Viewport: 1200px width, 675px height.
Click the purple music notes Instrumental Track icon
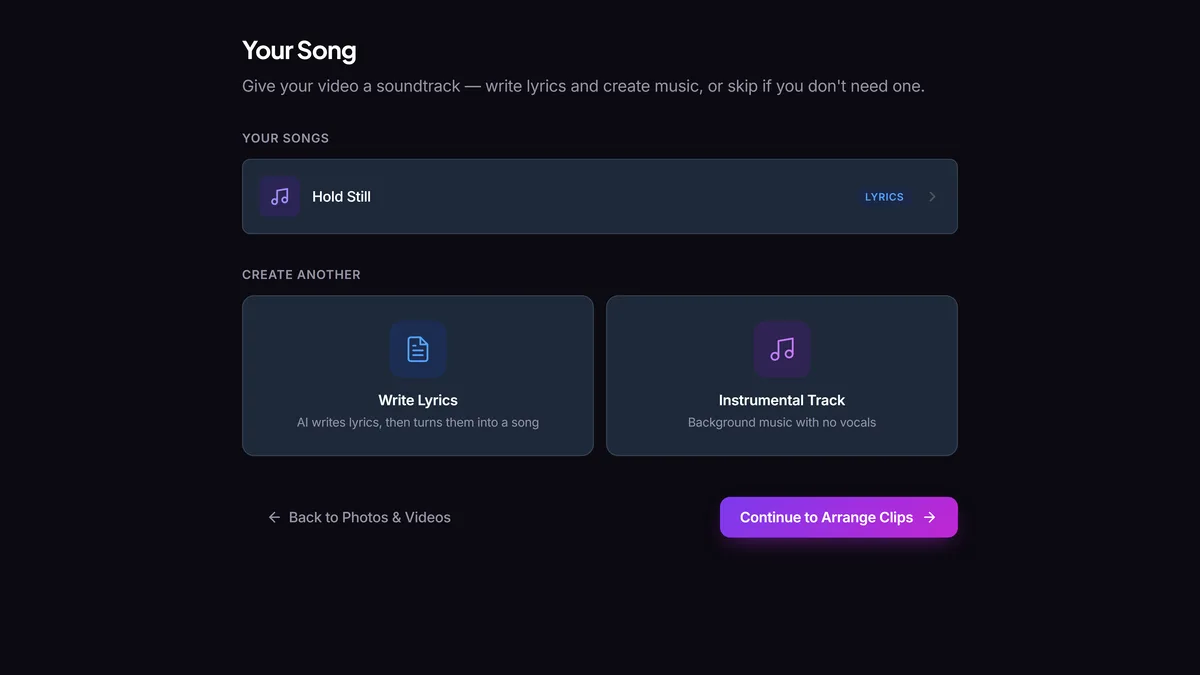782,349
